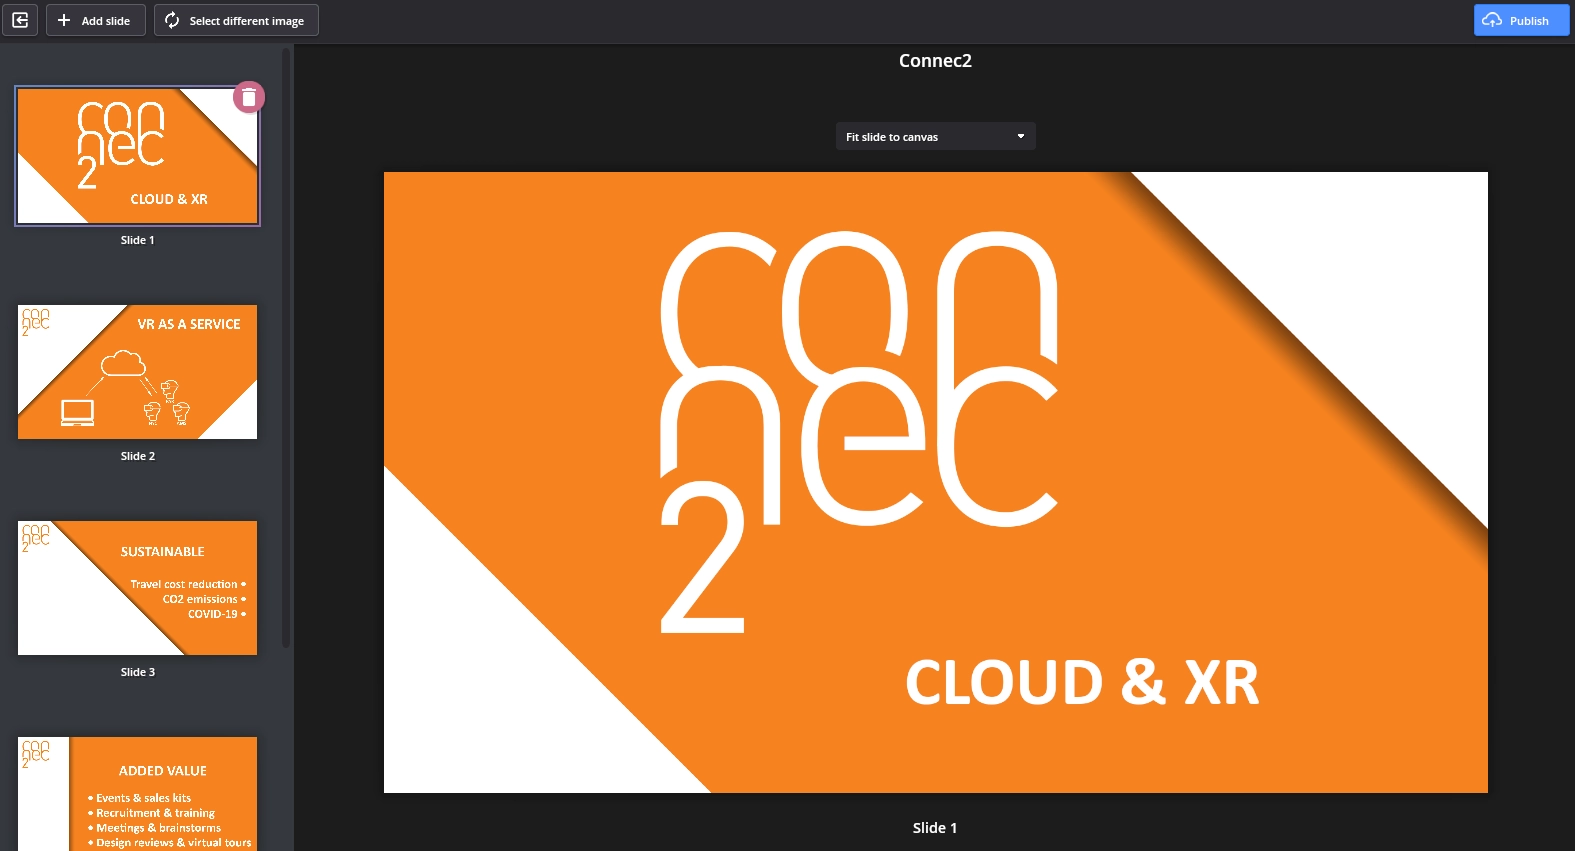1575x851 pixels.
Task: Select the Slide 1 Cloud & XR thumbnail
Action: click(137, 156)
